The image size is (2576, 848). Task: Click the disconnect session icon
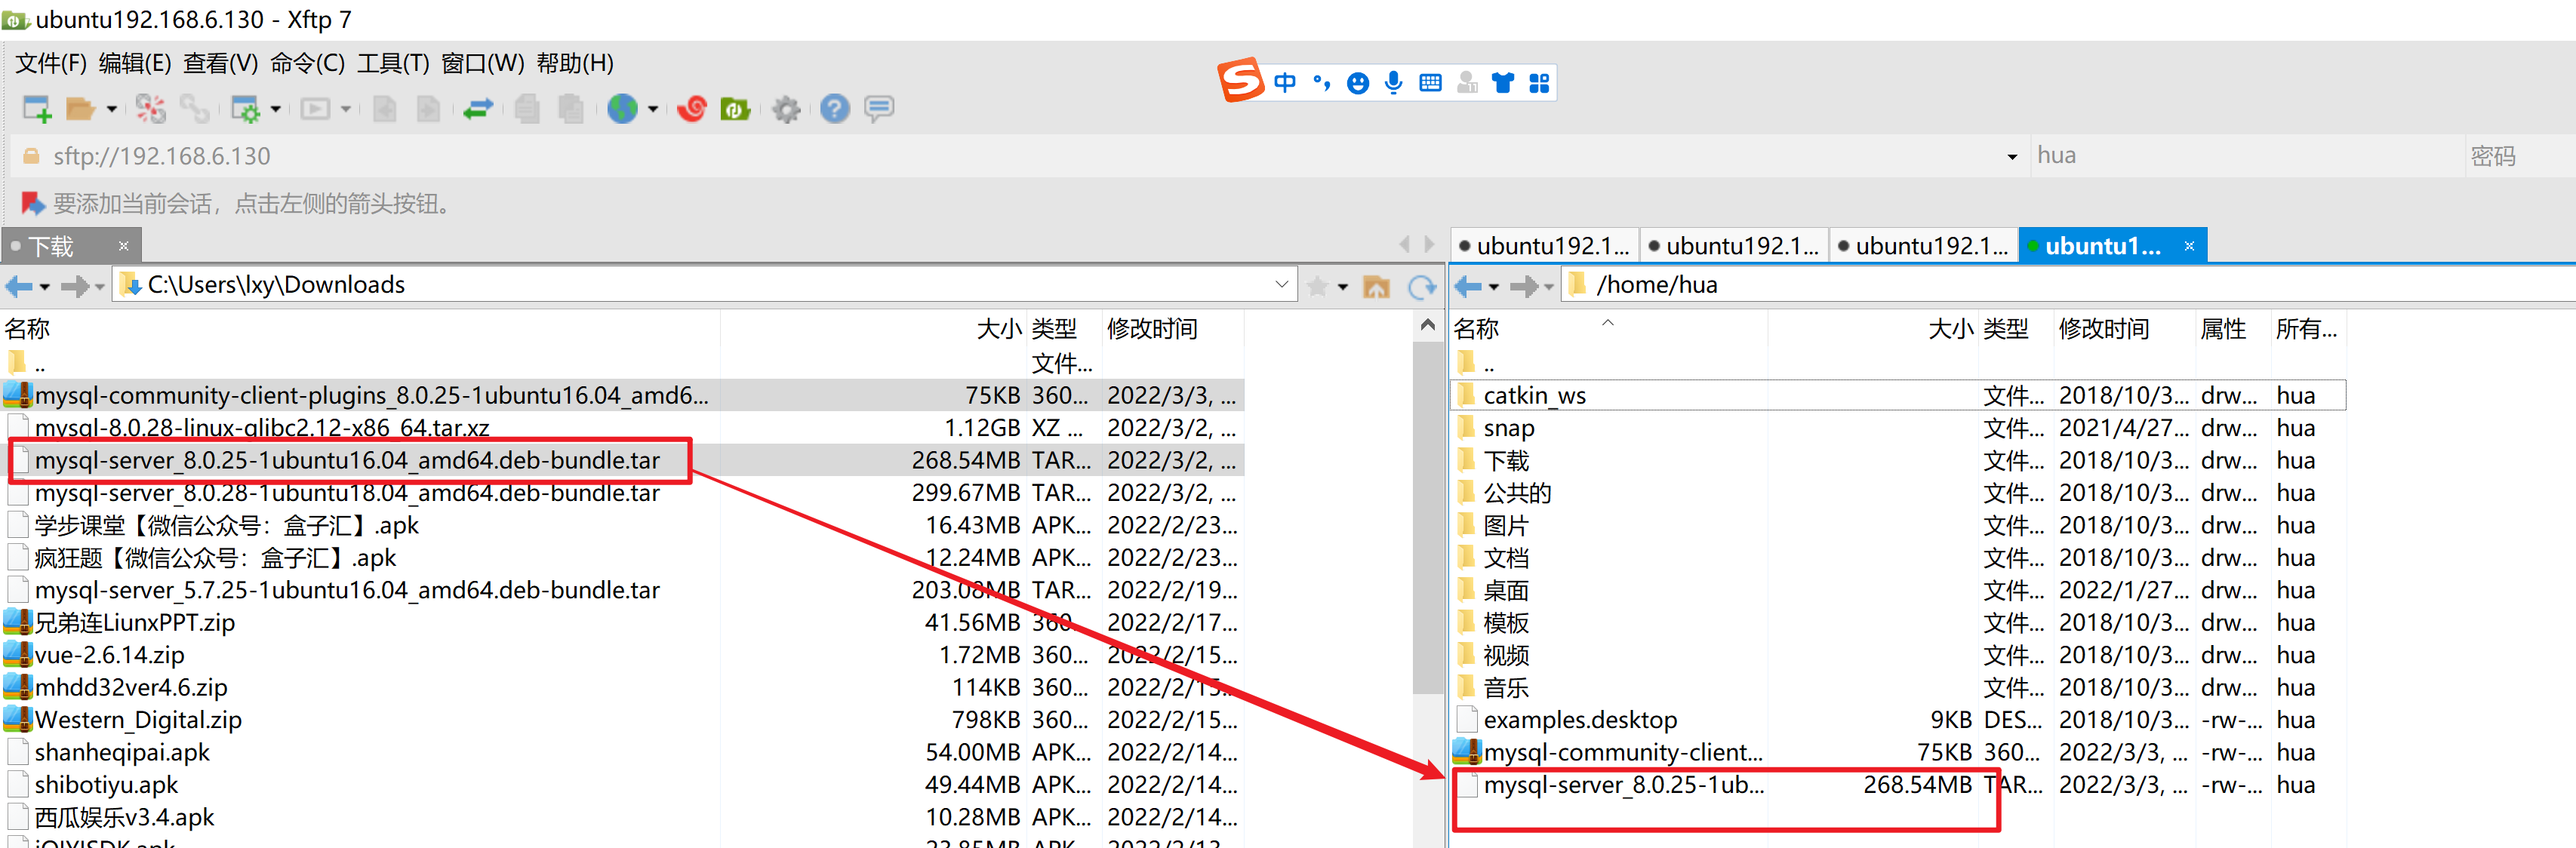click(150, 108)
